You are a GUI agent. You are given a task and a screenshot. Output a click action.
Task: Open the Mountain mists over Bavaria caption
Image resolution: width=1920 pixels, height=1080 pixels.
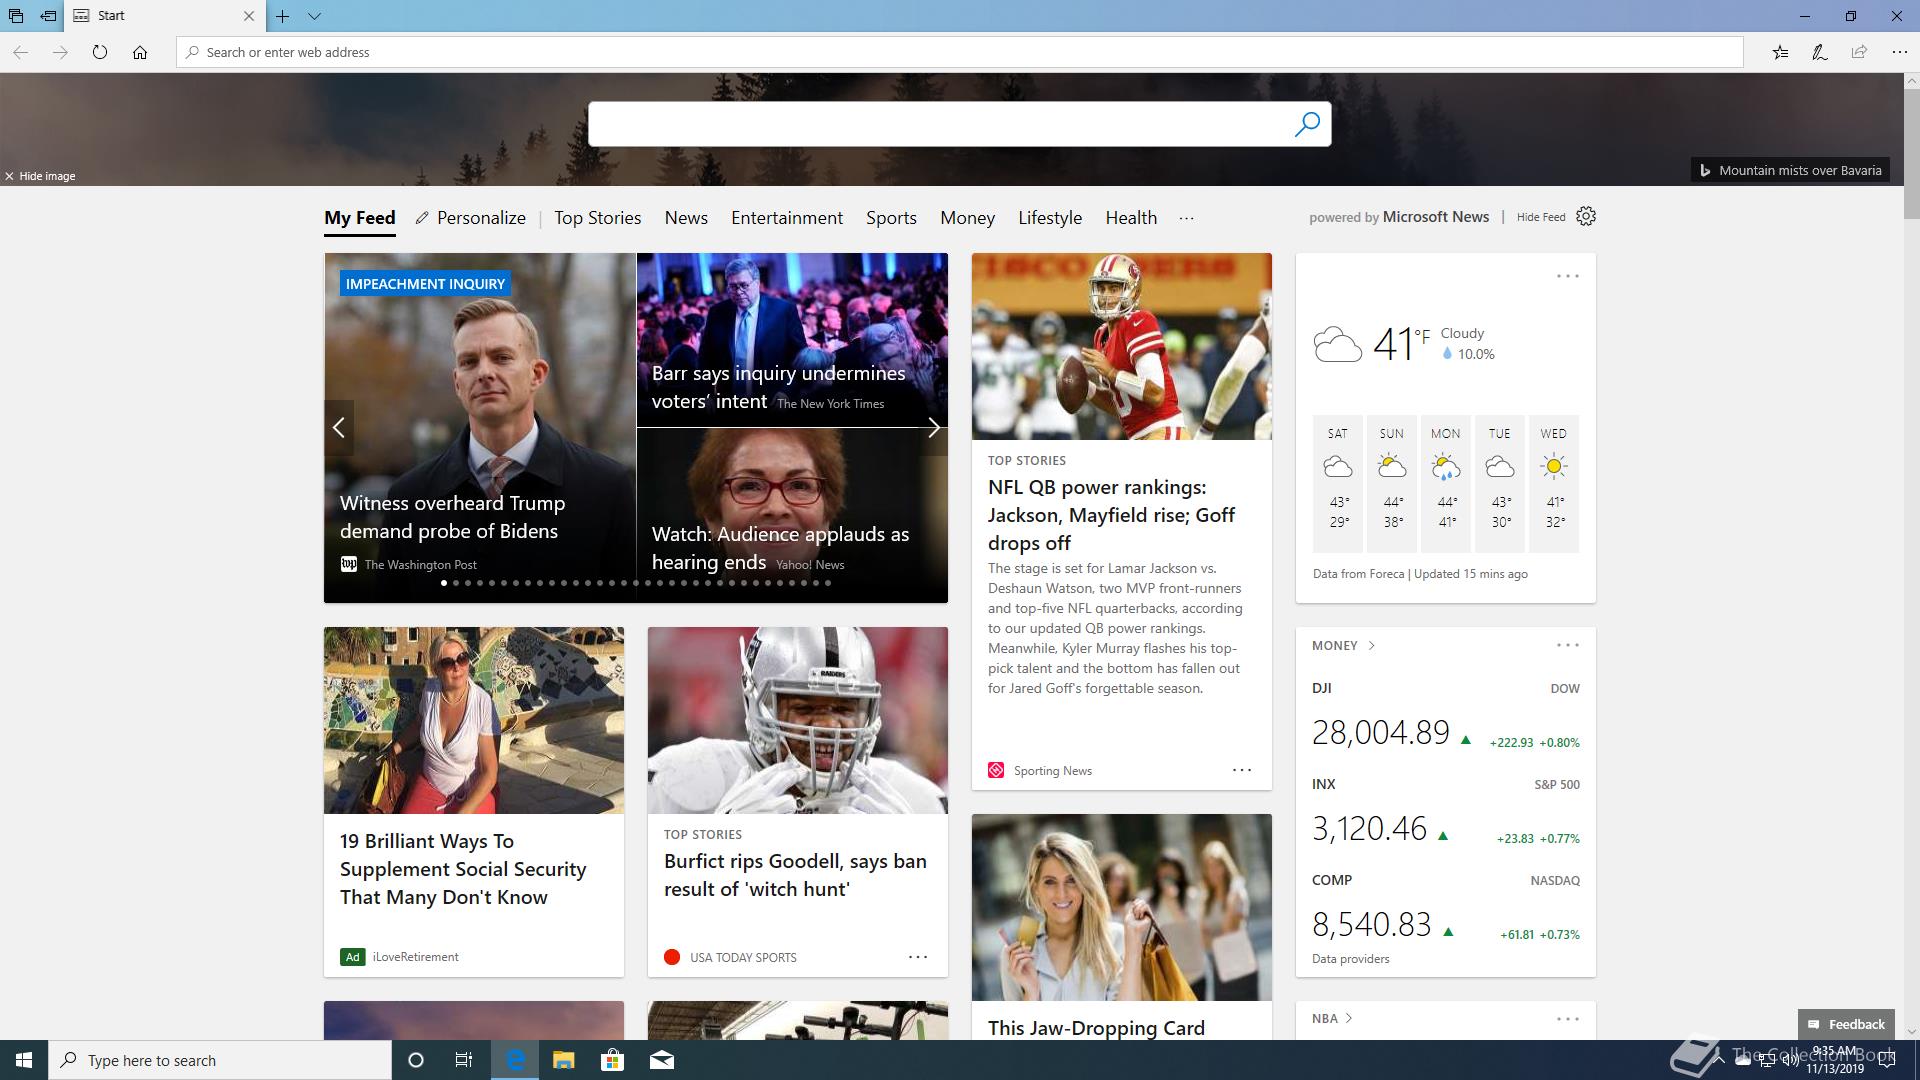click(1791, 170)
